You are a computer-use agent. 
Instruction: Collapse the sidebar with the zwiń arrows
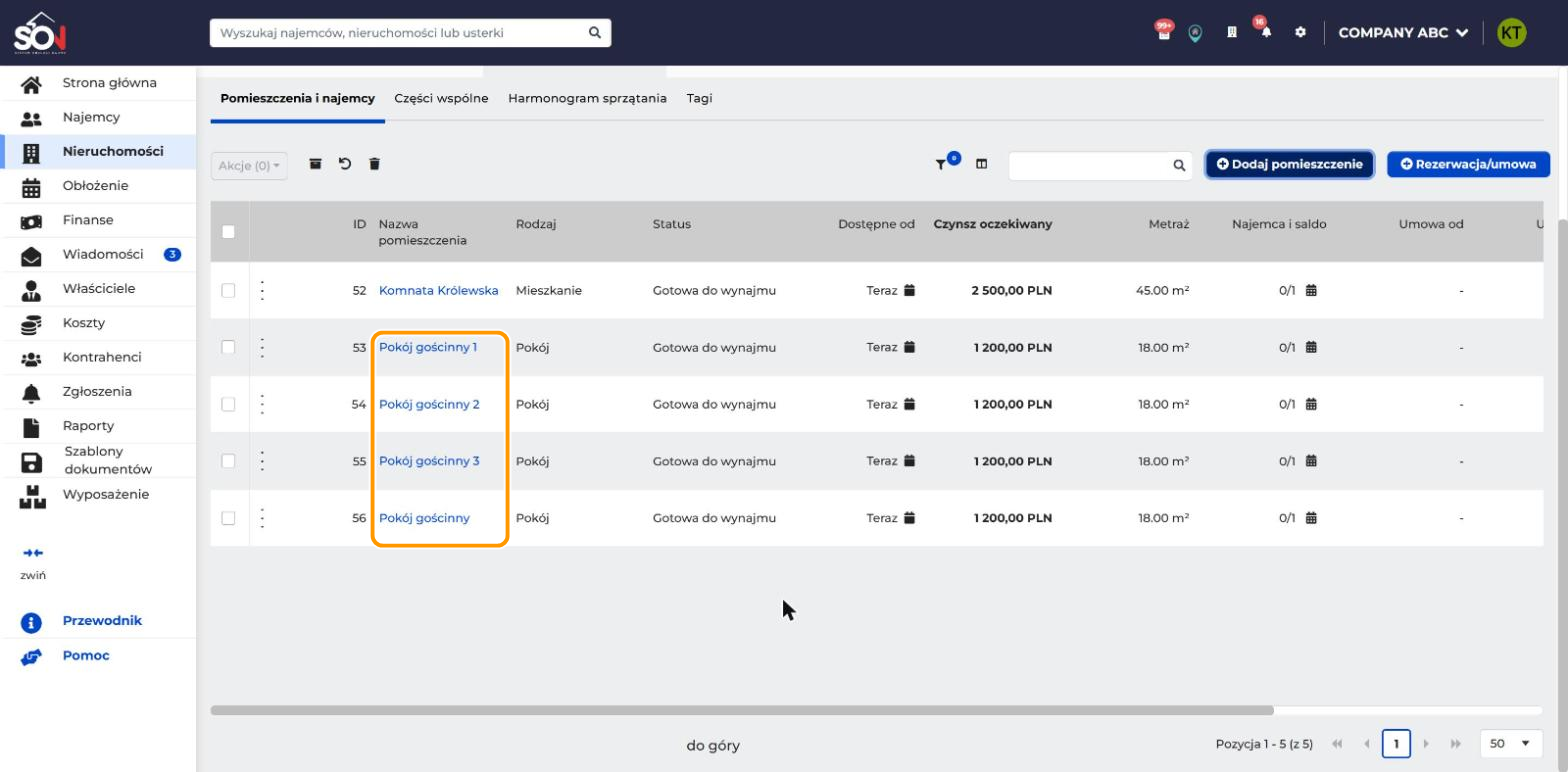tap(33, 553)
